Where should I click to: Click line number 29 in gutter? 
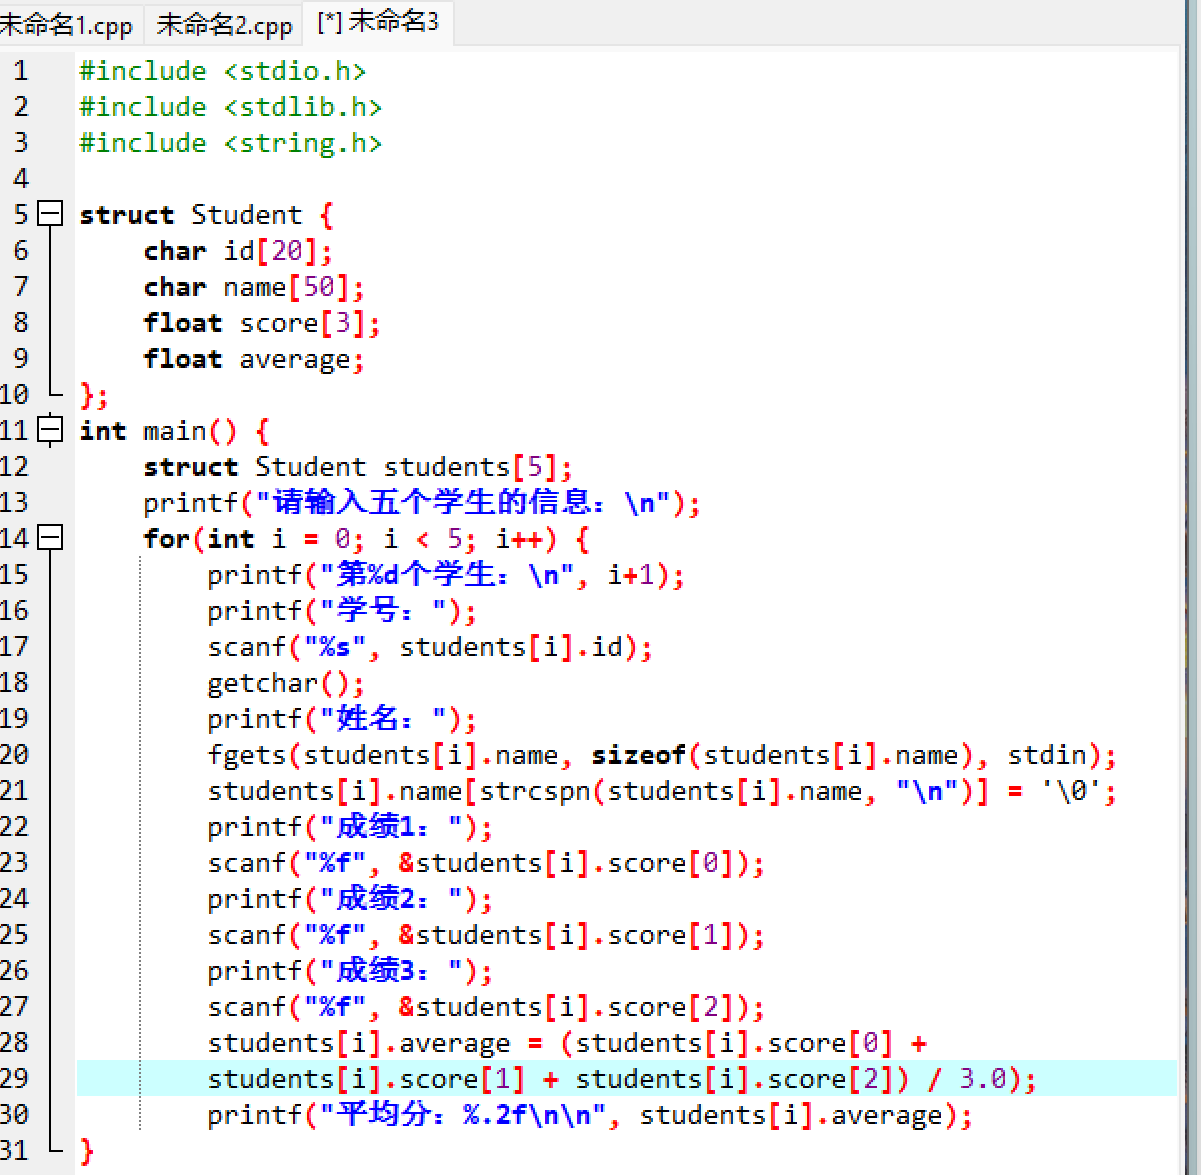14,1079
